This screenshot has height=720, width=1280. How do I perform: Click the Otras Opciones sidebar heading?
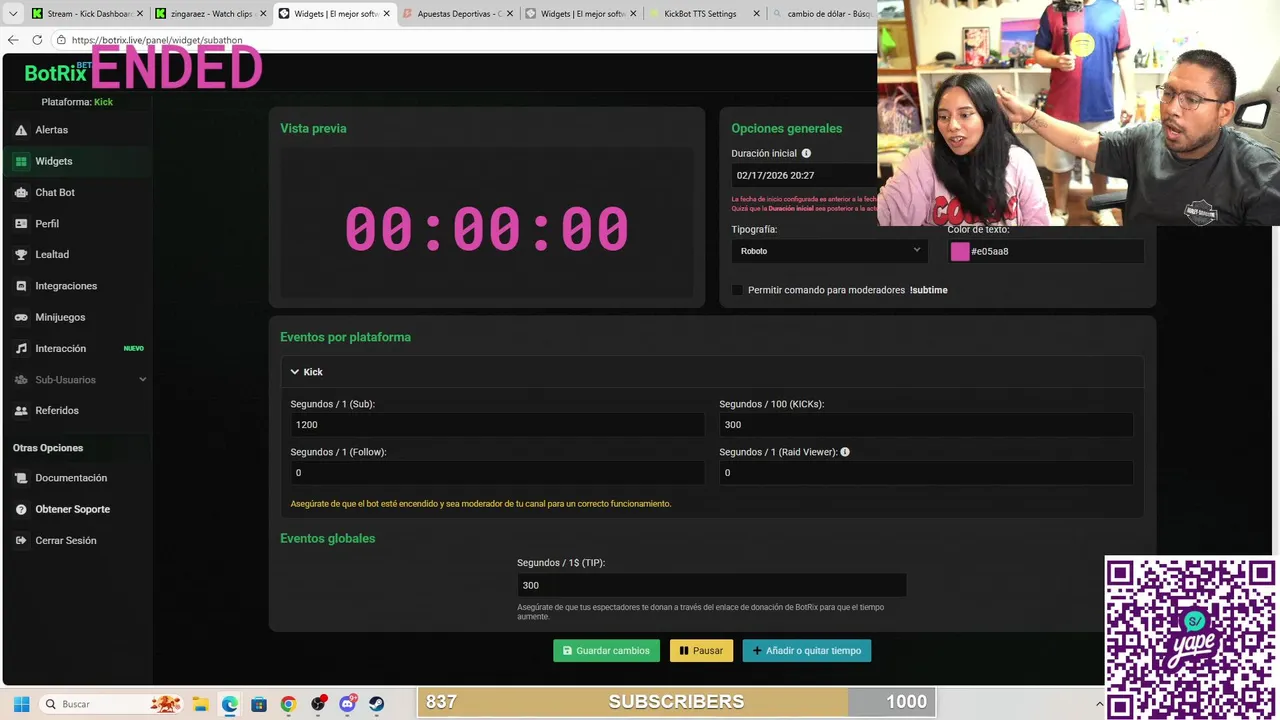(x=48, y=448)
